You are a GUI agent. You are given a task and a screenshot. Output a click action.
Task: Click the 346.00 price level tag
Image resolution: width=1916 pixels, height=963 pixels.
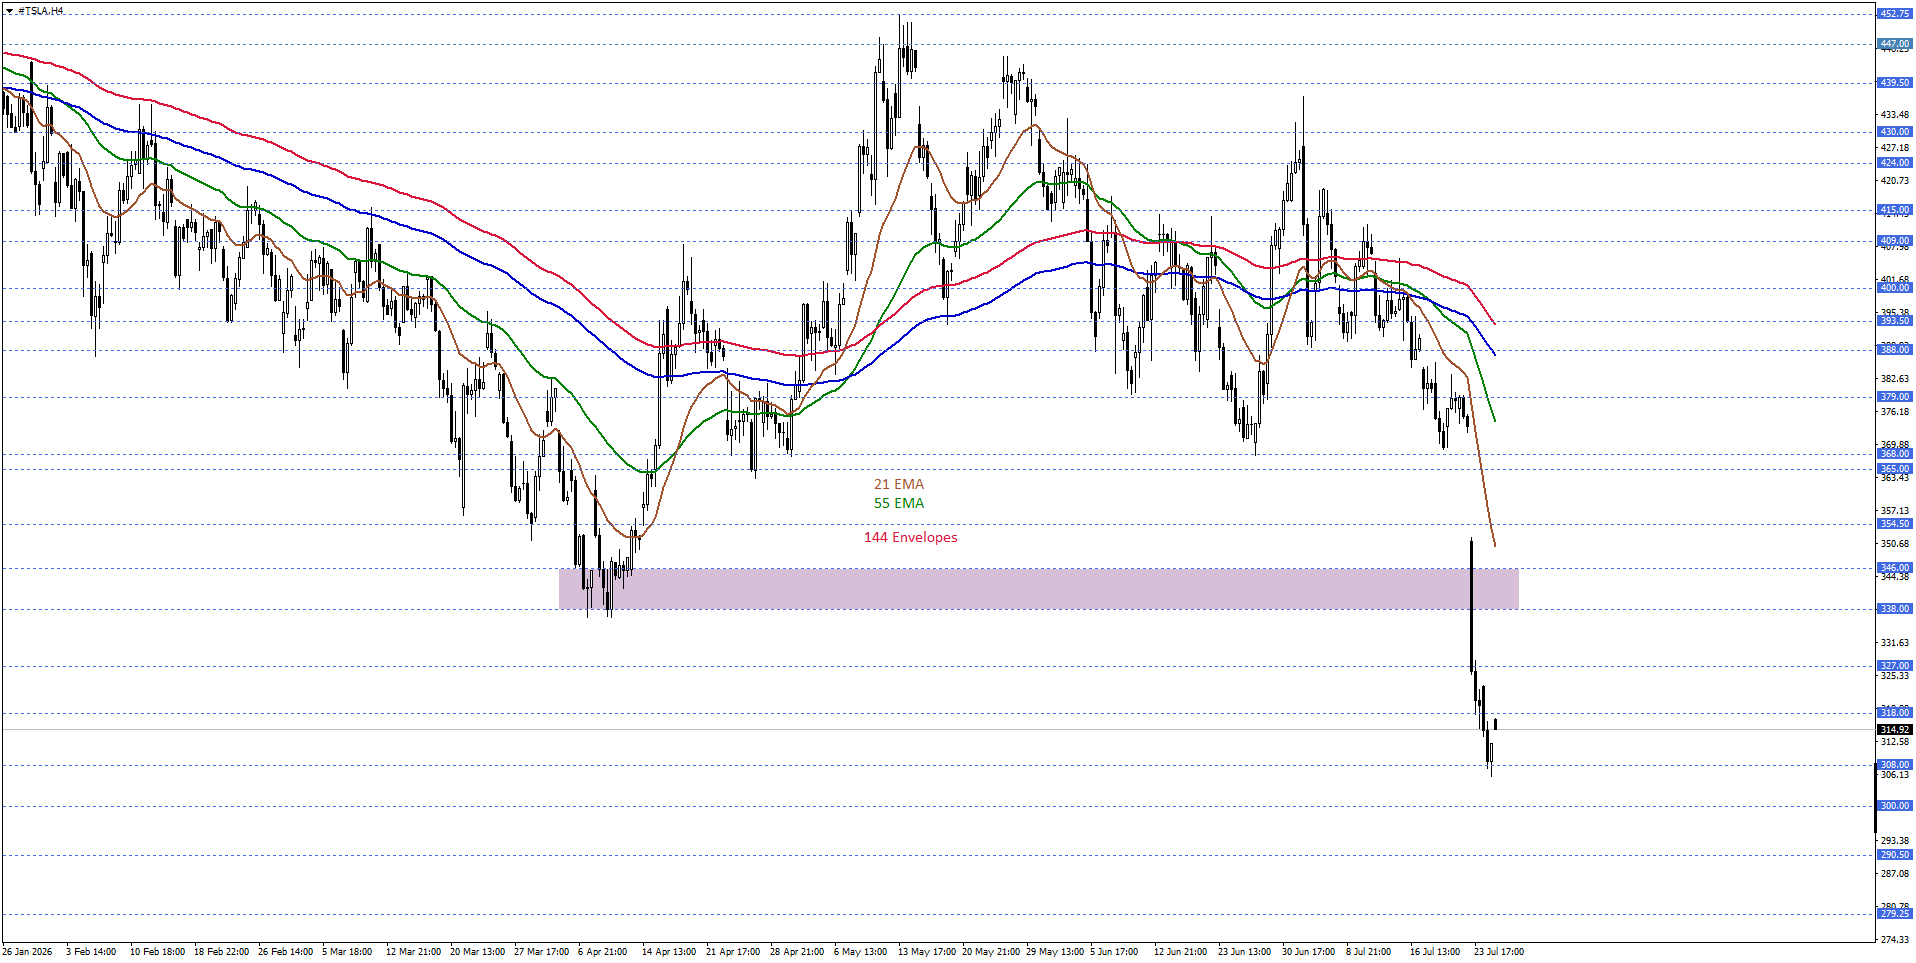pos(1895,568)
